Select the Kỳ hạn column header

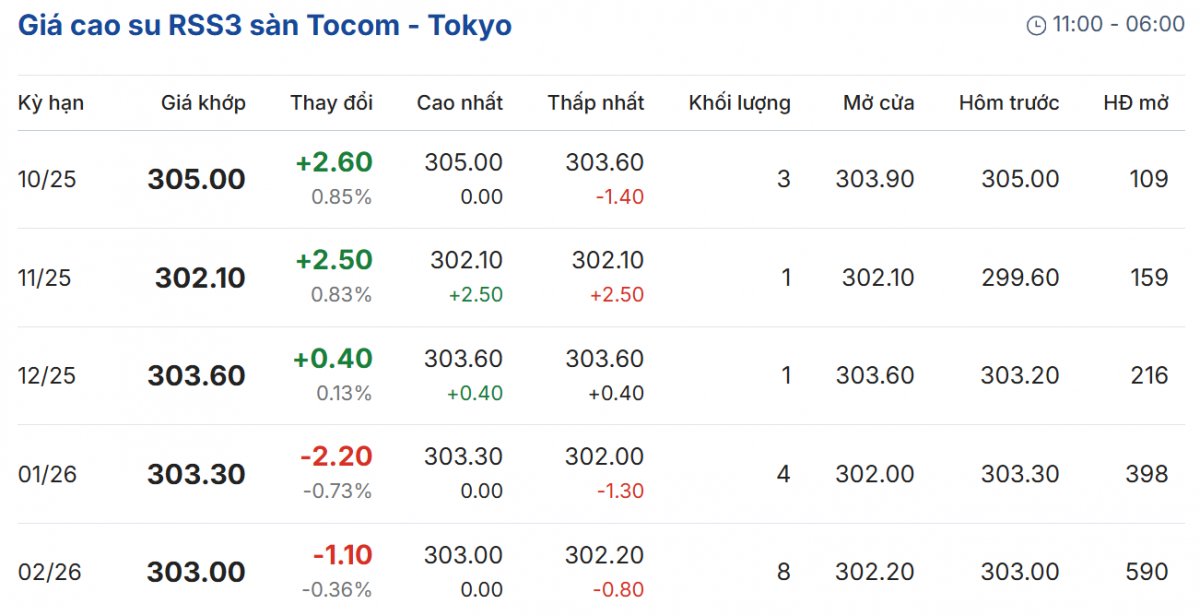pyautogui.click(x=51, y=103)
